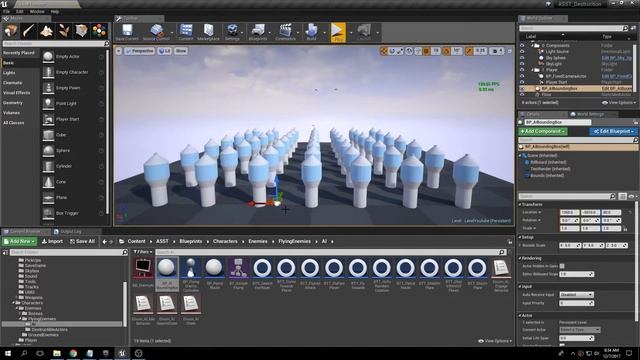Click Add Component button
Screen dimensions: 640x360
(x=543, y=131)
